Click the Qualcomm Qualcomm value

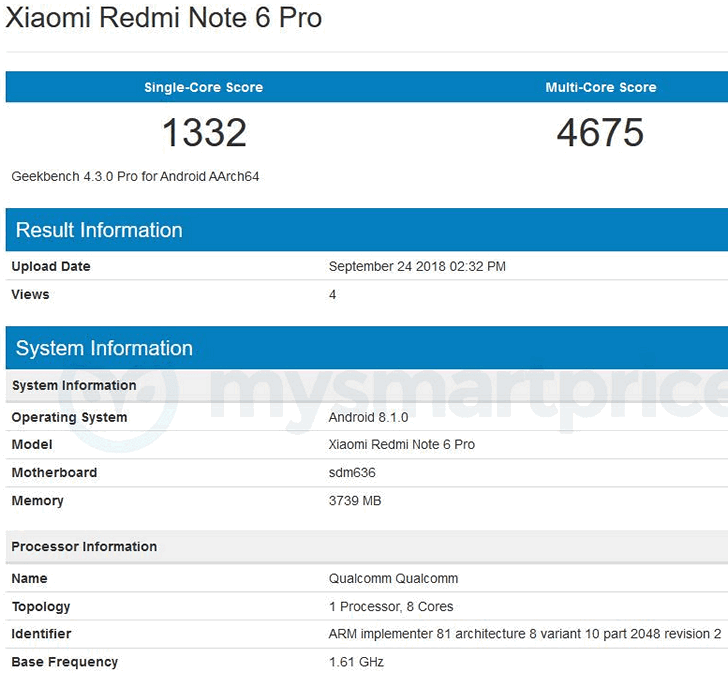point(393,578)
